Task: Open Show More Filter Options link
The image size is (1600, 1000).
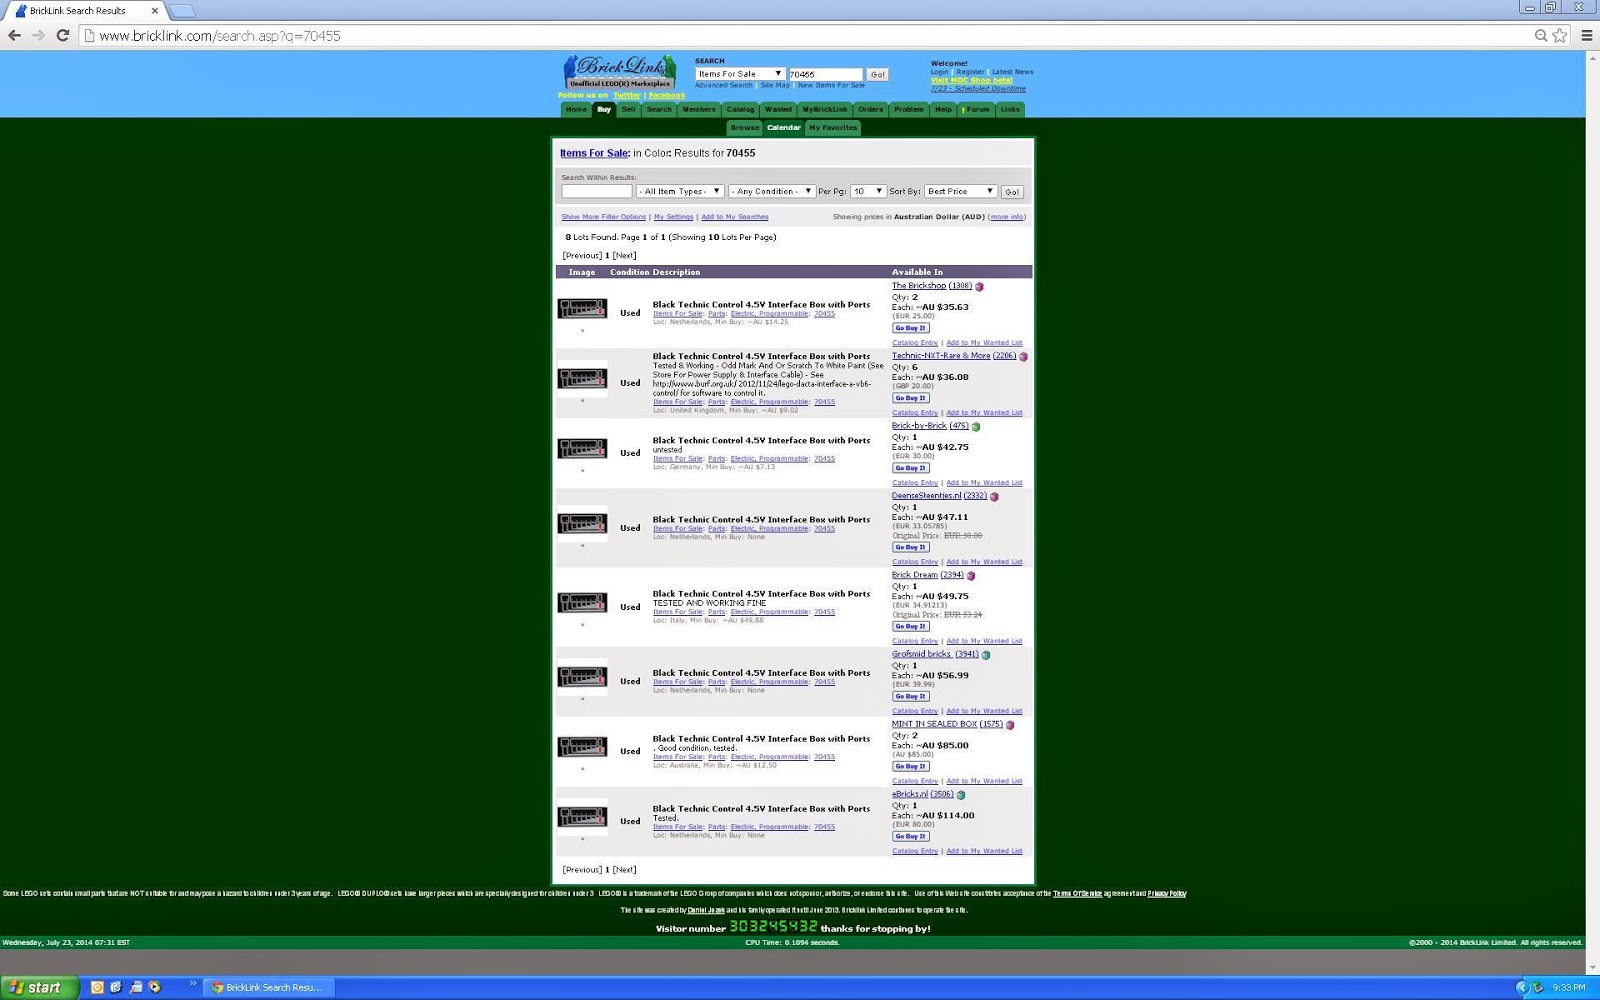Action: (604, 217)
